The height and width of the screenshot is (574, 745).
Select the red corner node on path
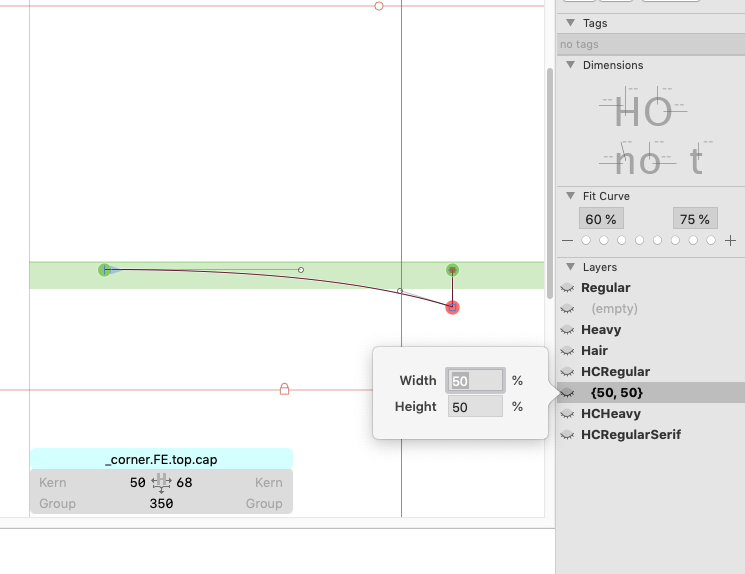[x=452, y=307]
